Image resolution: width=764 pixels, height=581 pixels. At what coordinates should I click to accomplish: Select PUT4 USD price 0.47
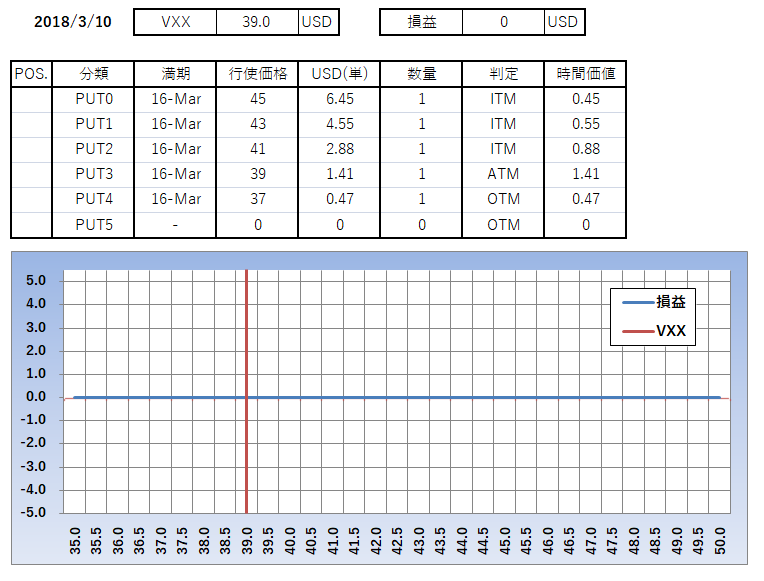coord(339,199)
